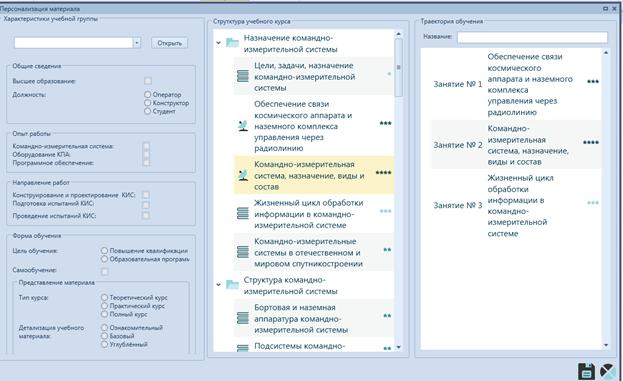
Task: Click course structure scrollbar up arrow
Action: [x=399, y=34]
